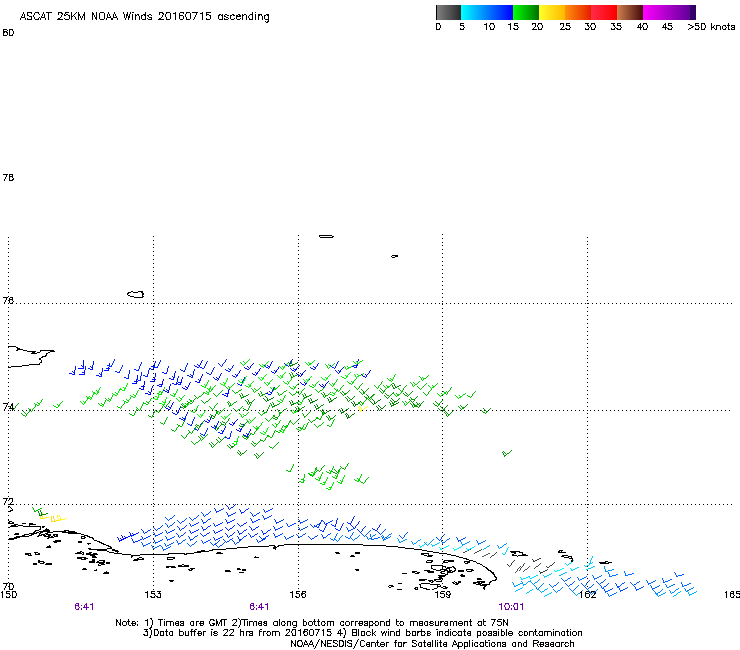
Task: Click the gray 0-5 knots legend segment
Action: pos(448,12)
